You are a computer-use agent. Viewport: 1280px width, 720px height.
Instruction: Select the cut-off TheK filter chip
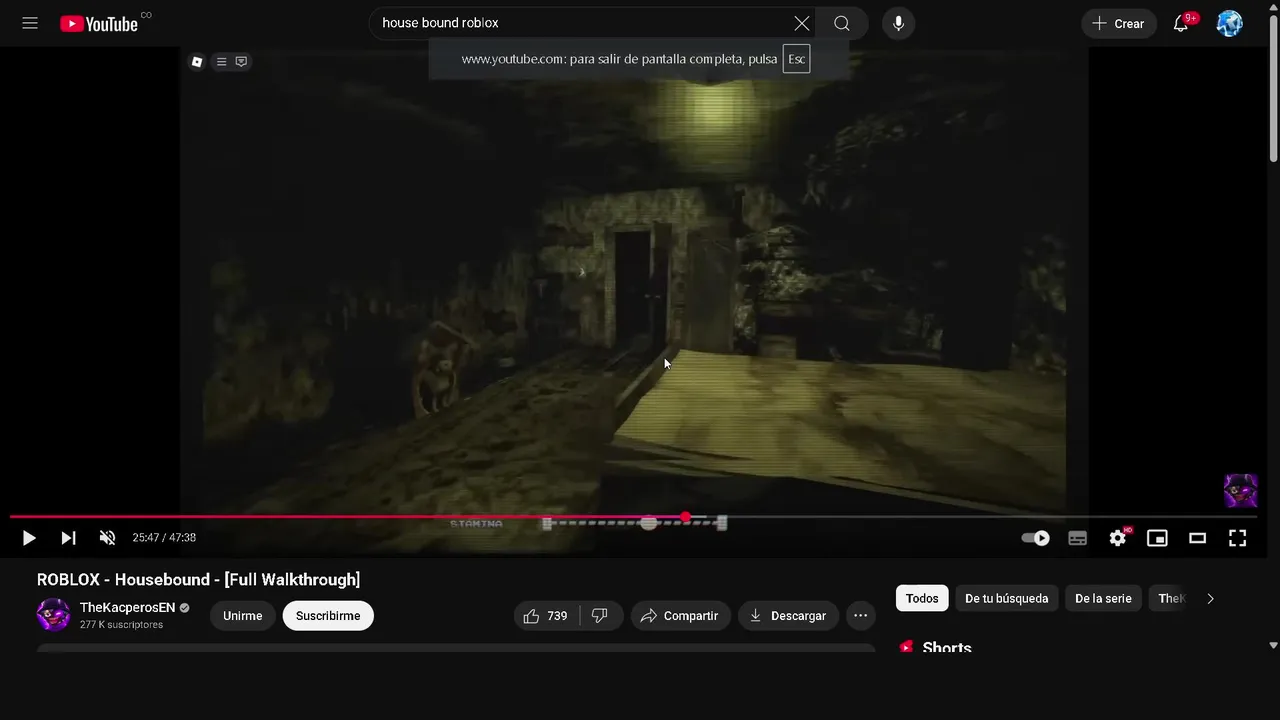(1170, 599)
